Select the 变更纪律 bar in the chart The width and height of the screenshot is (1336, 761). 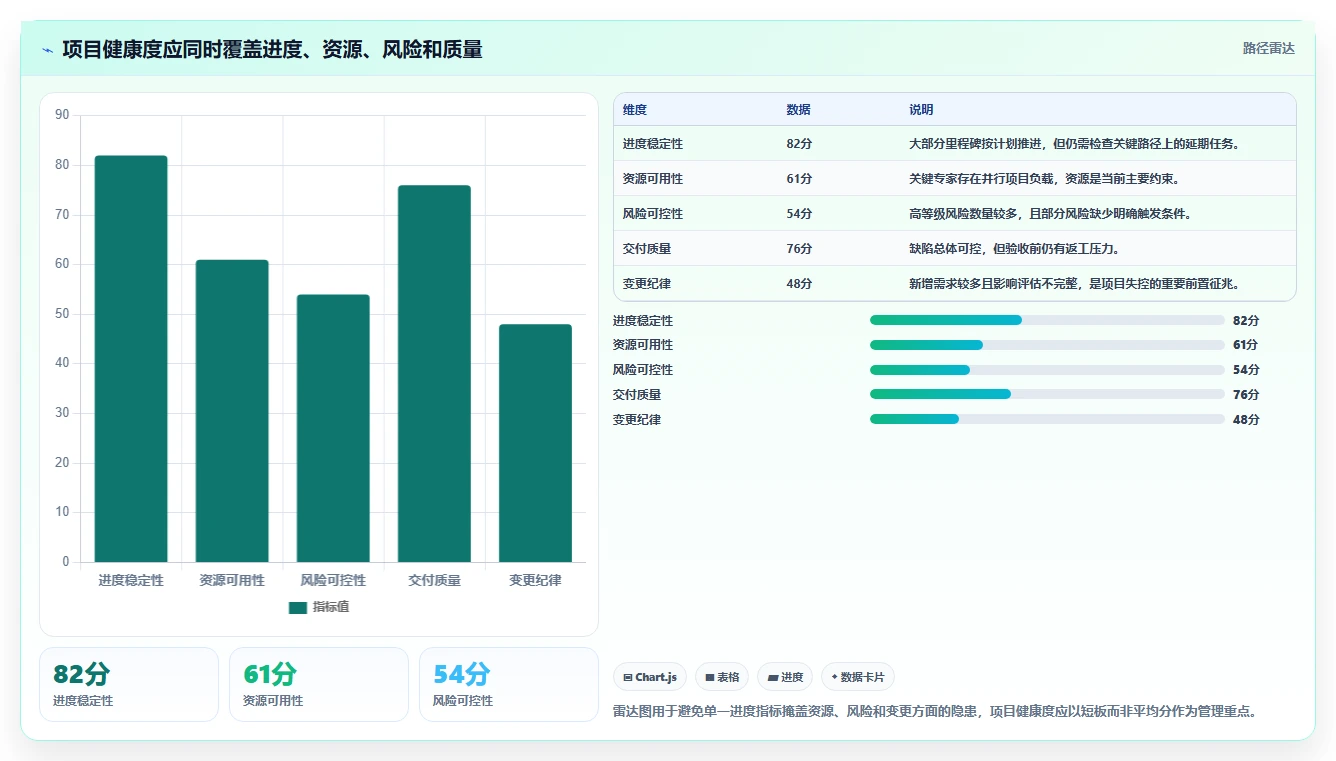pyautogui.click(x=535, y=443)
